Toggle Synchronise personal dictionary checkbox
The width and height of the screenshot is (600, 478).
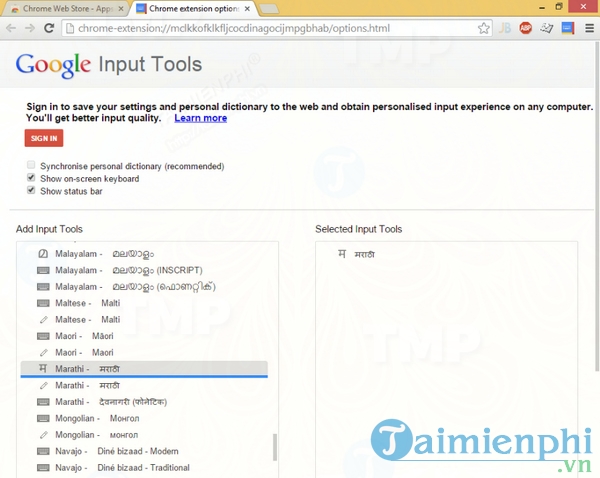(31, 165)
